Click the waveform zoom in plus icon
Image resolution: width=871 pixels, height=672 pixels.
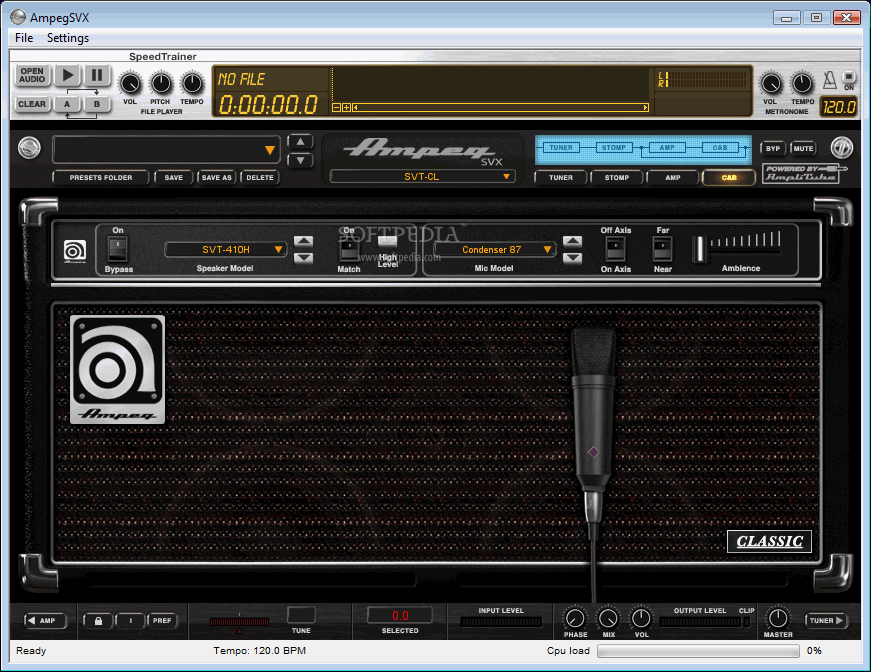click(x=346, y=107)
